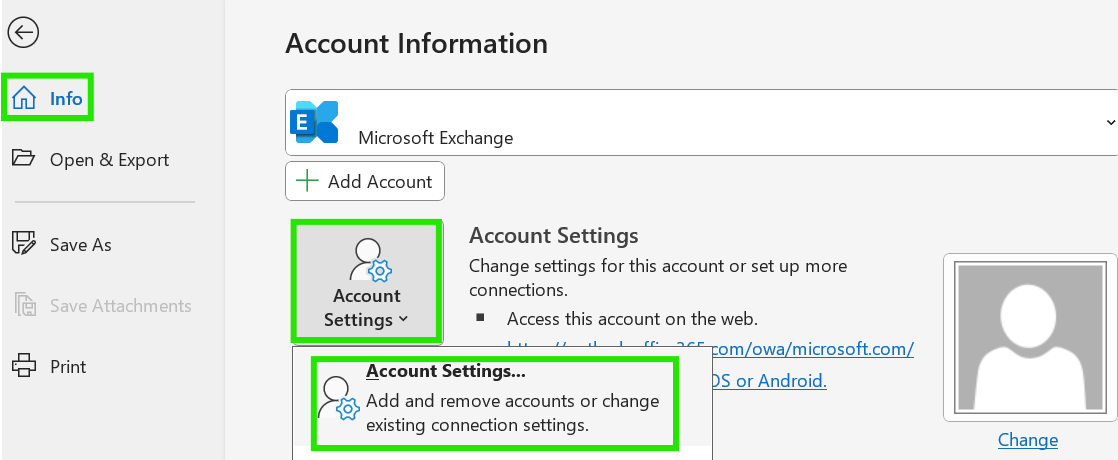Image resolution: width=1118 pixels, height=460 pixels.
Task: Click the Change link under profile photo
Action: tap(1027, 439)
